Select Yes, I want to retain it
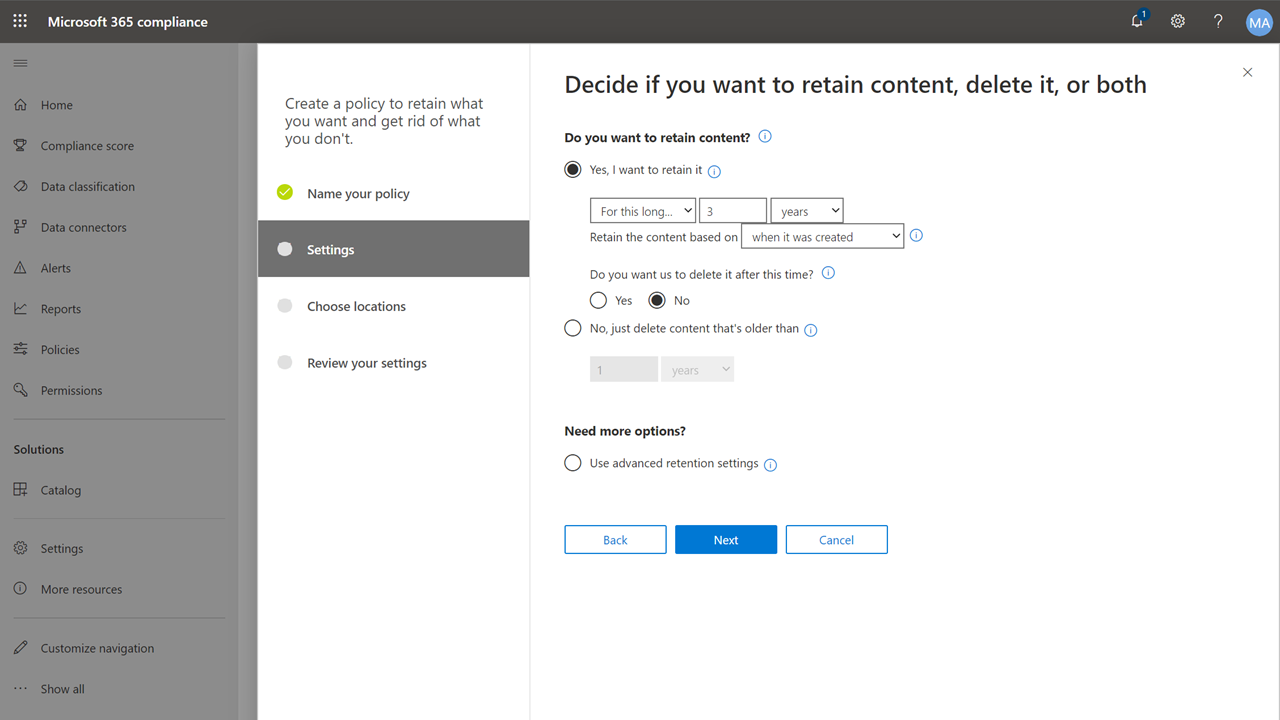Image resolution: width=1280 pixels, height=720 pixels. (573, 170)
